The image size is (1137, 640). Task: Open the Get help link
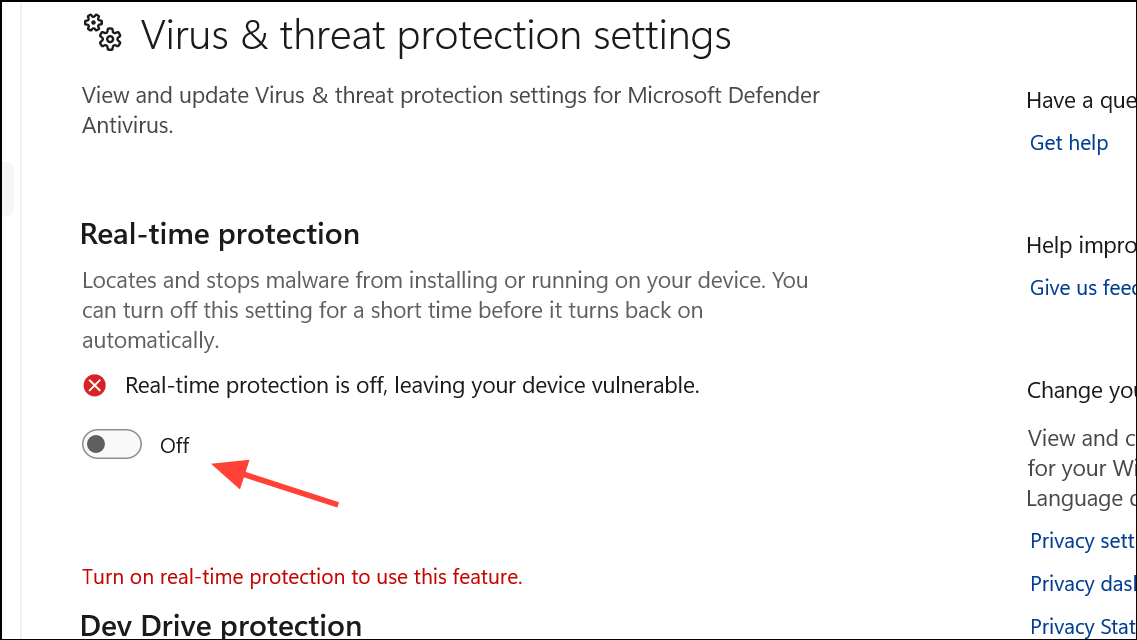[1068, 143]
